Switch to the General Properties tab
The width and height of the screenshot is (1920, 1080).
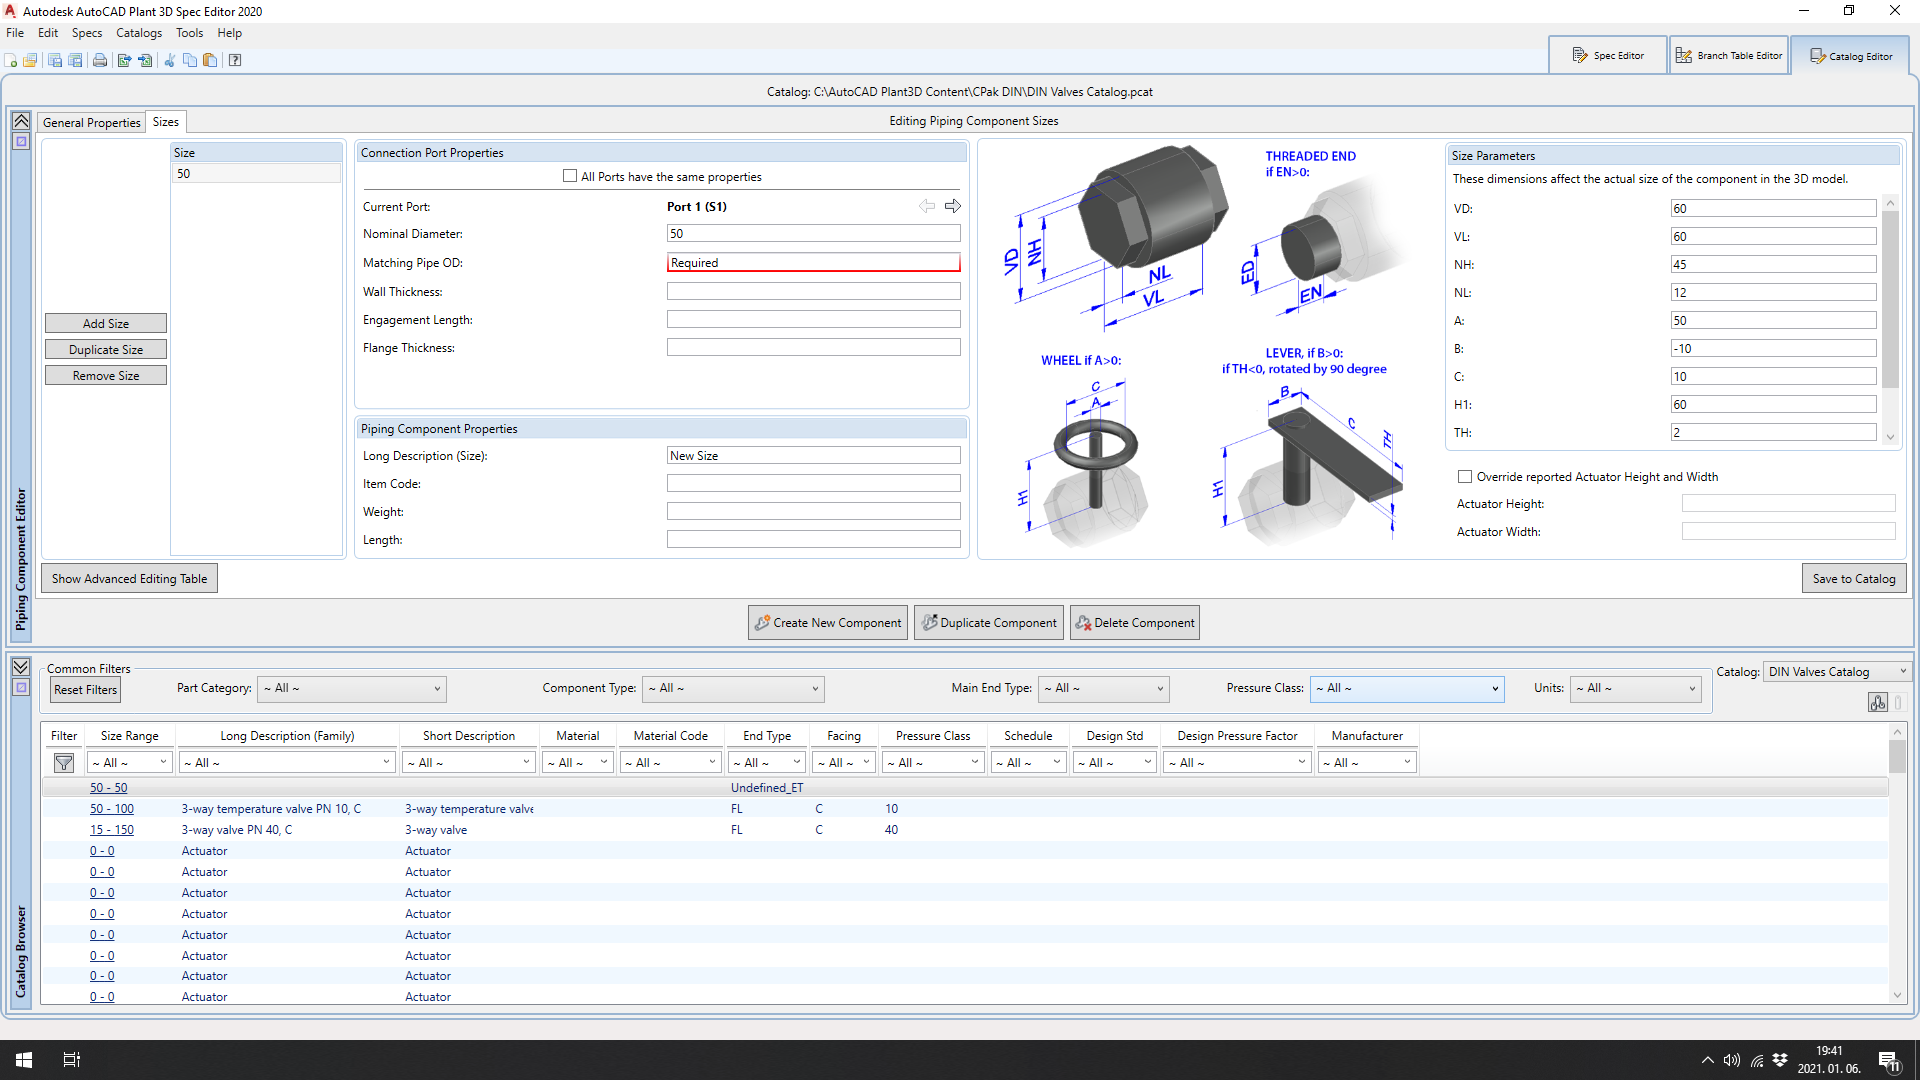tap(92, 122)
